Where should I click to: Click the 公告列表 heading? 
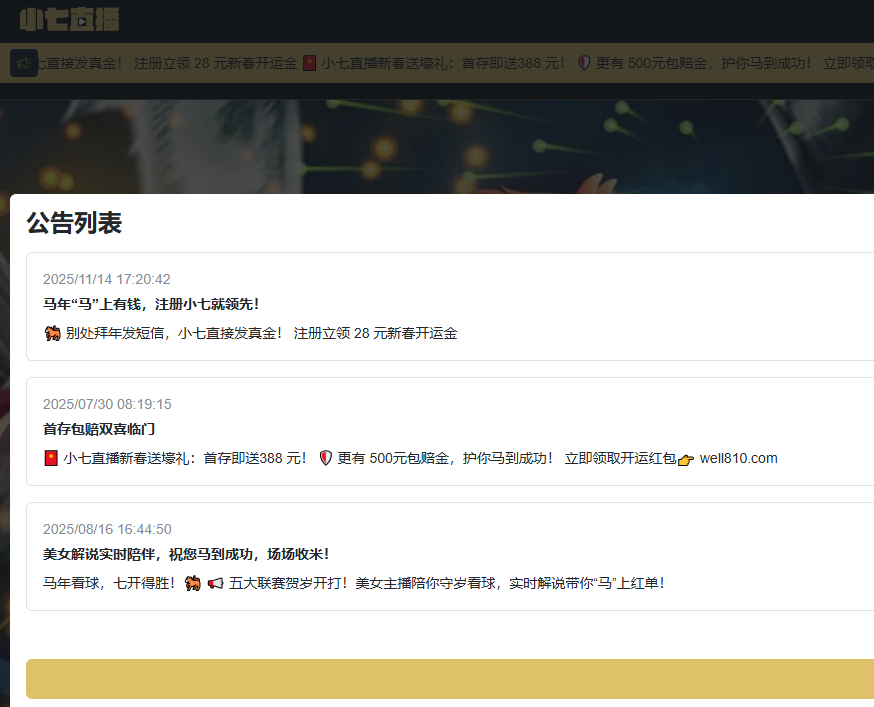tap(74, 223)
